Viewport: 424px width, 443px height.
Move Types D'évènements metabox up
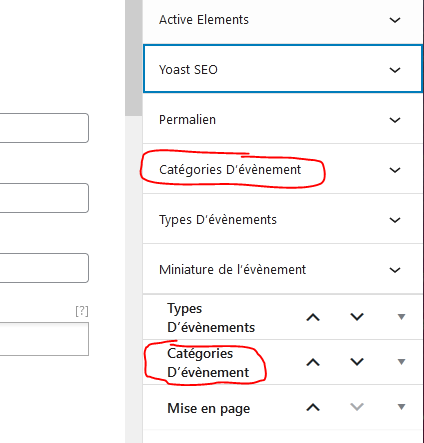313,317
